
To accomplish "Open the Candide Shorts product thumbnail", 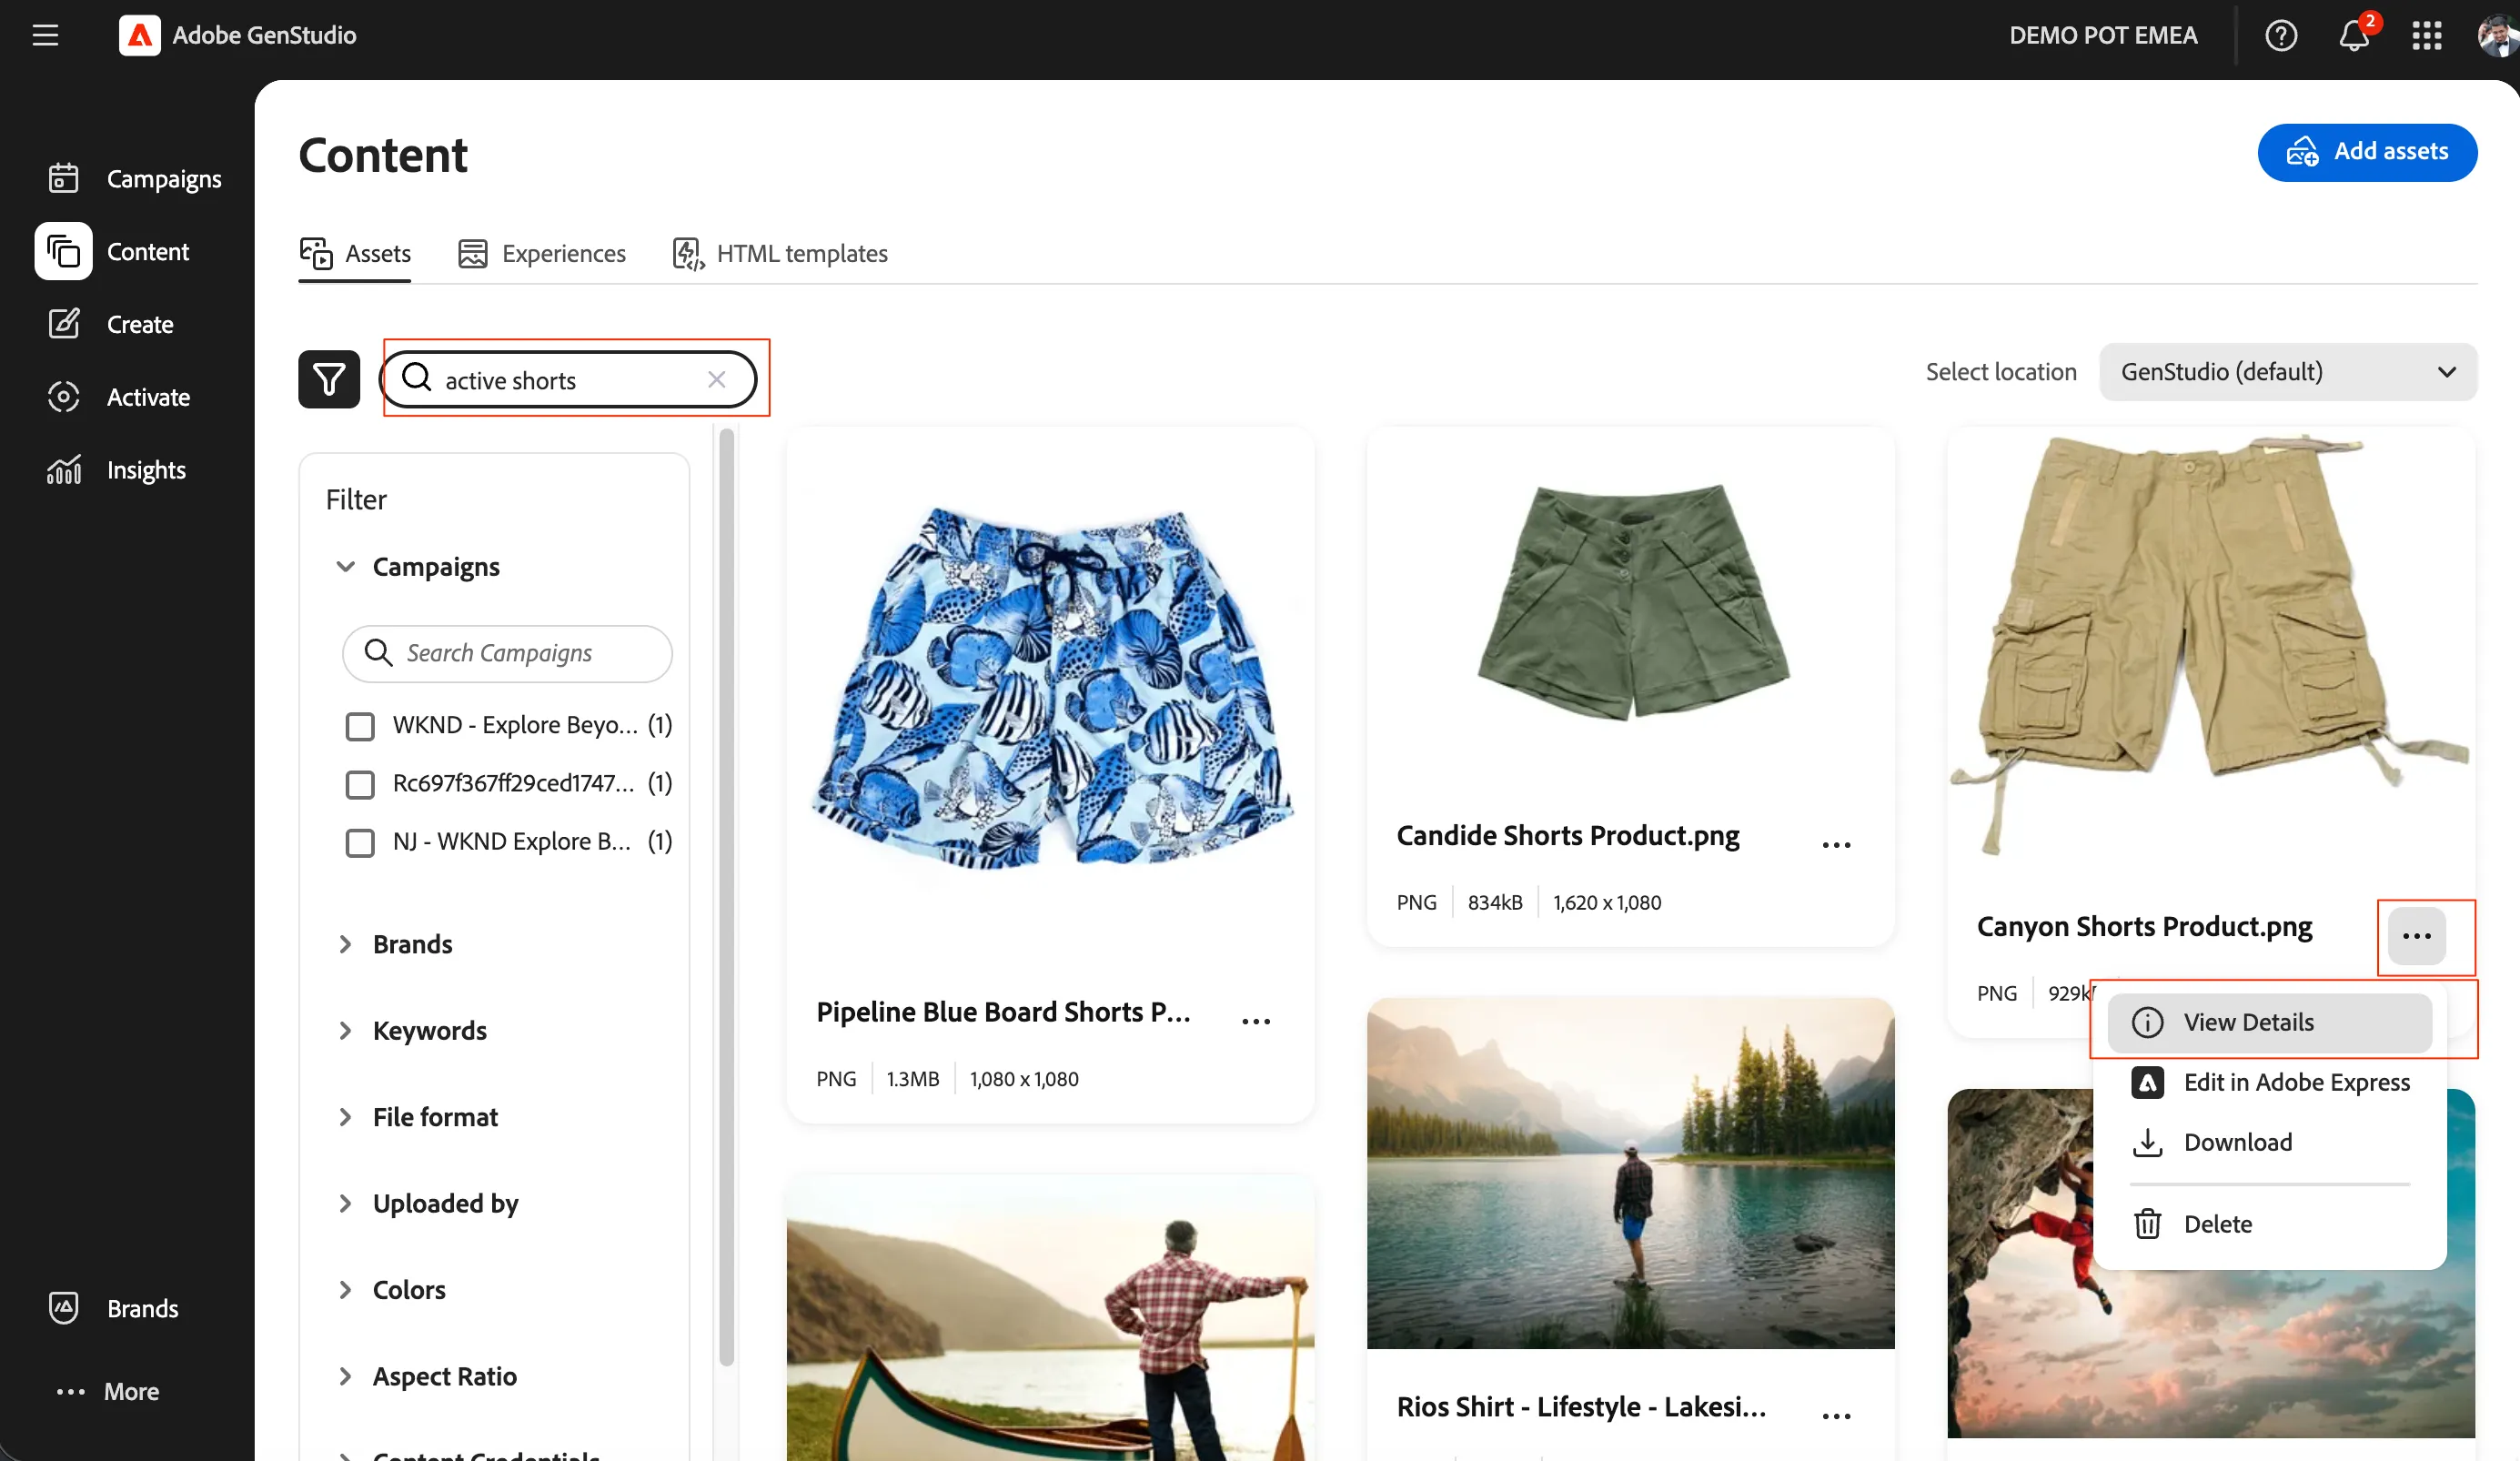I will pyautogui.click(x=1631, y=601).
